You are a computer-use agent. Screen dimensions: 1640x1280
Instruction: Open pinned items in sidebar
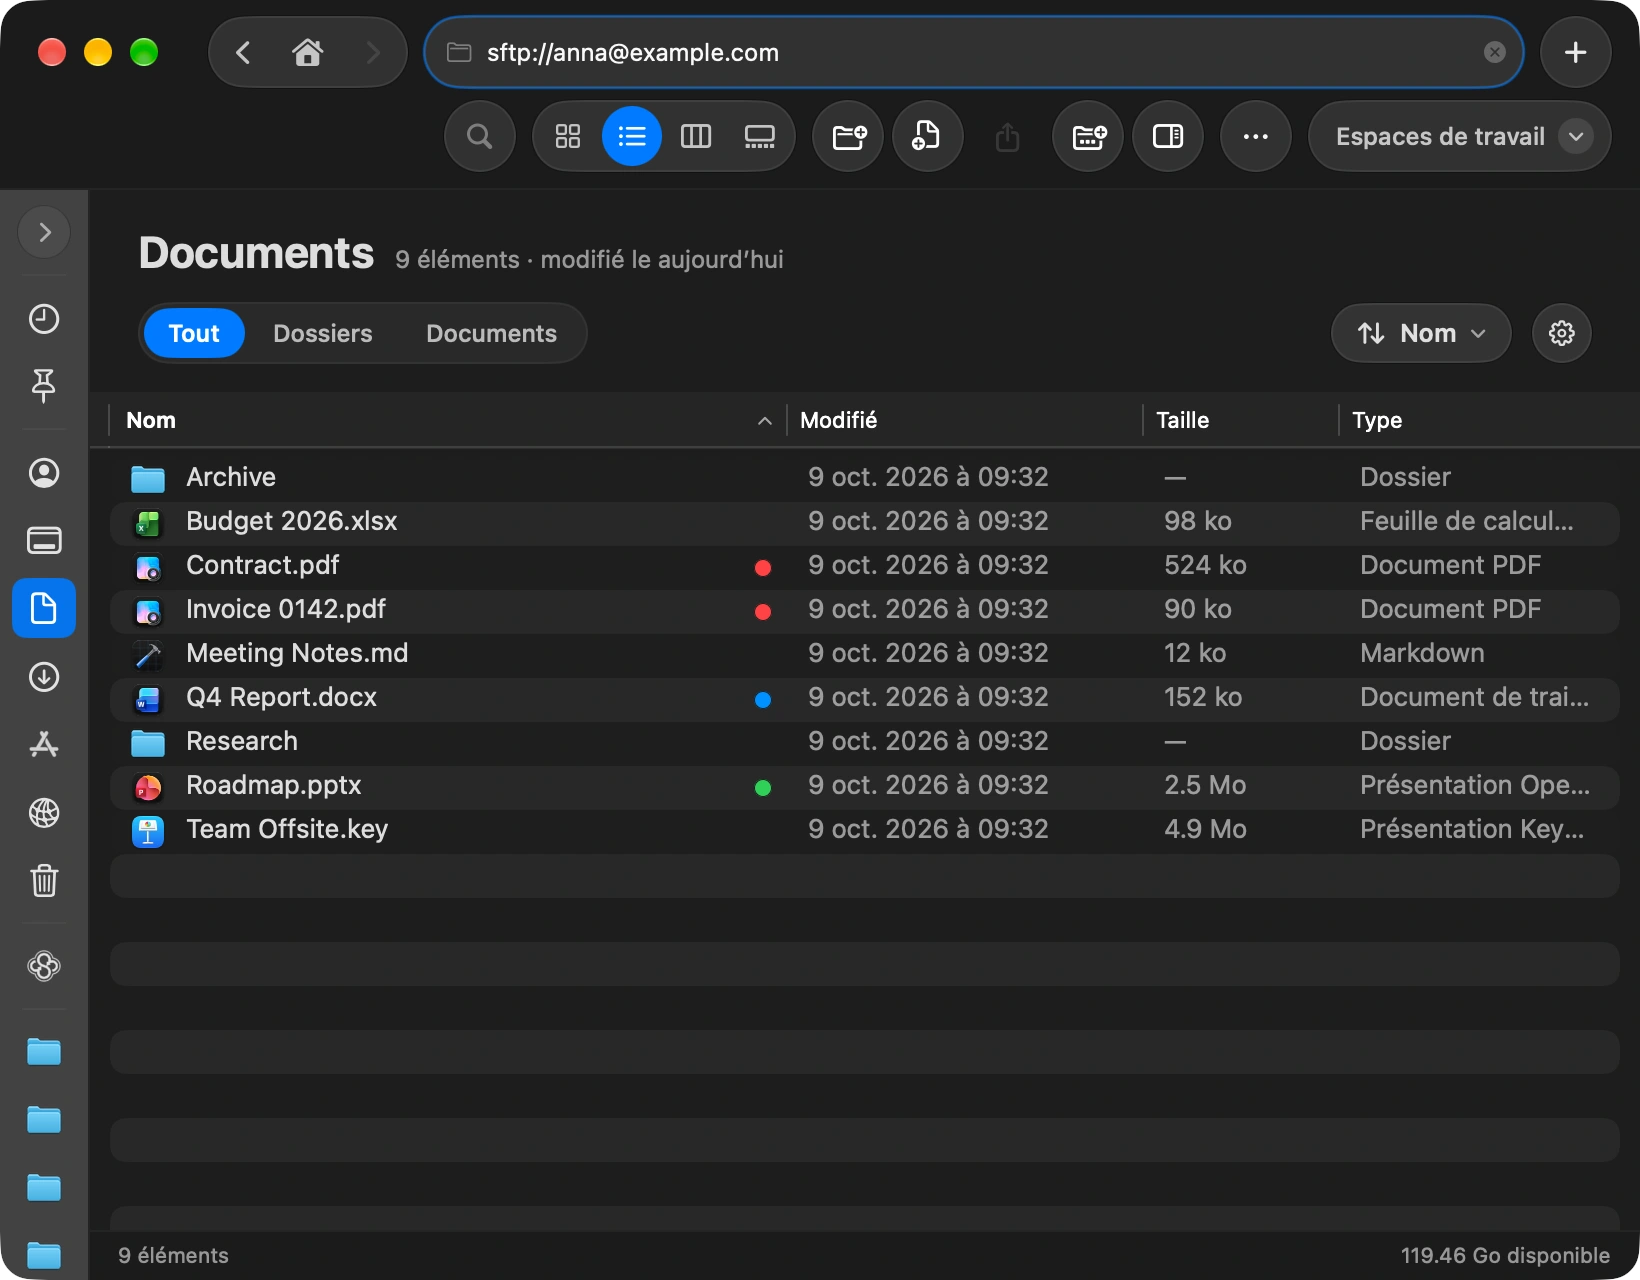click(44, 385)
